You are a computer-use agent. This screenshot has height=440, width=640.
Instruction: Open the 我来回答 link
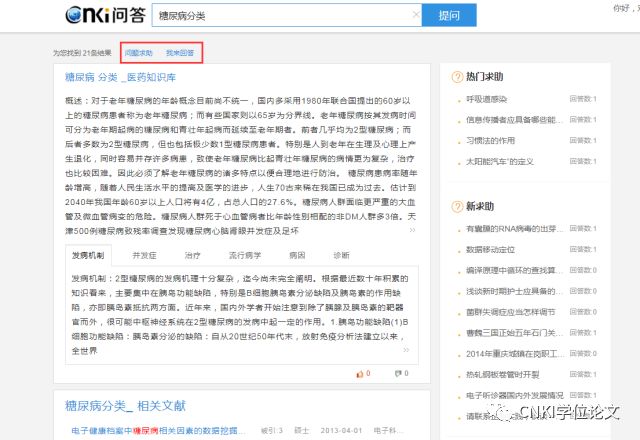coord(180,53)
